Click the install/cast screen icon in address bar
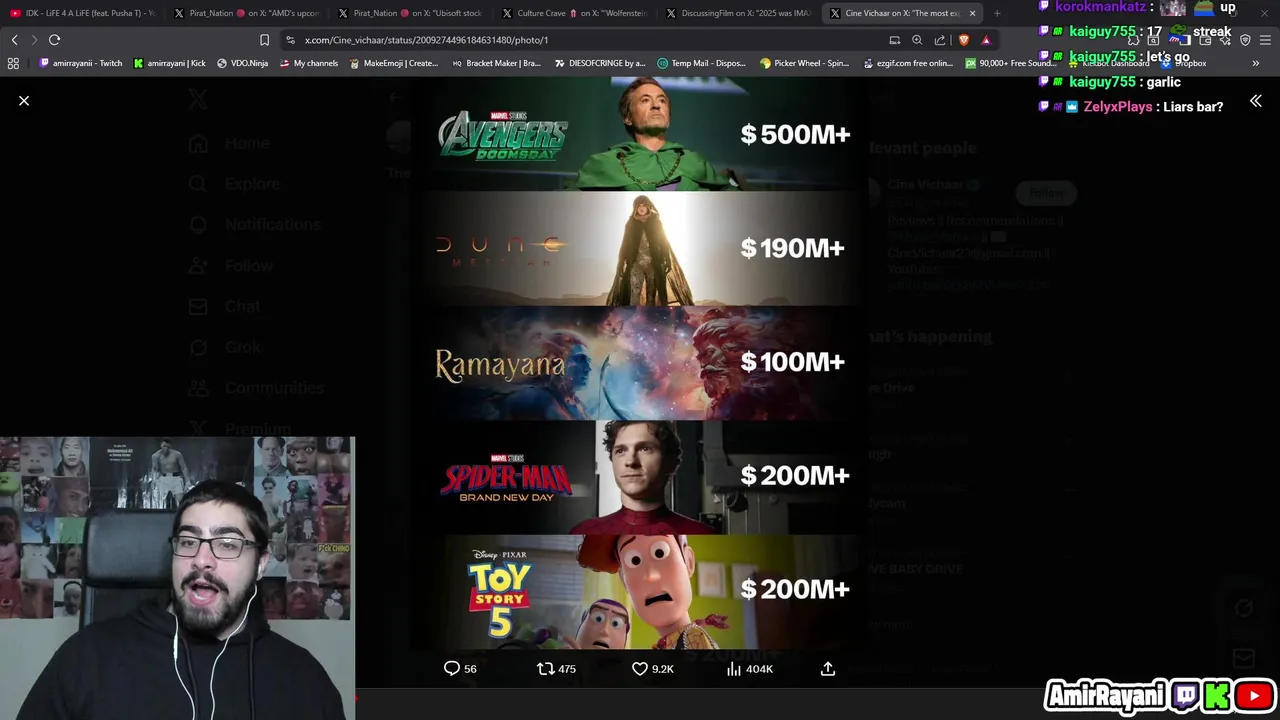The image size is (1280, 720). click(895, 40)
